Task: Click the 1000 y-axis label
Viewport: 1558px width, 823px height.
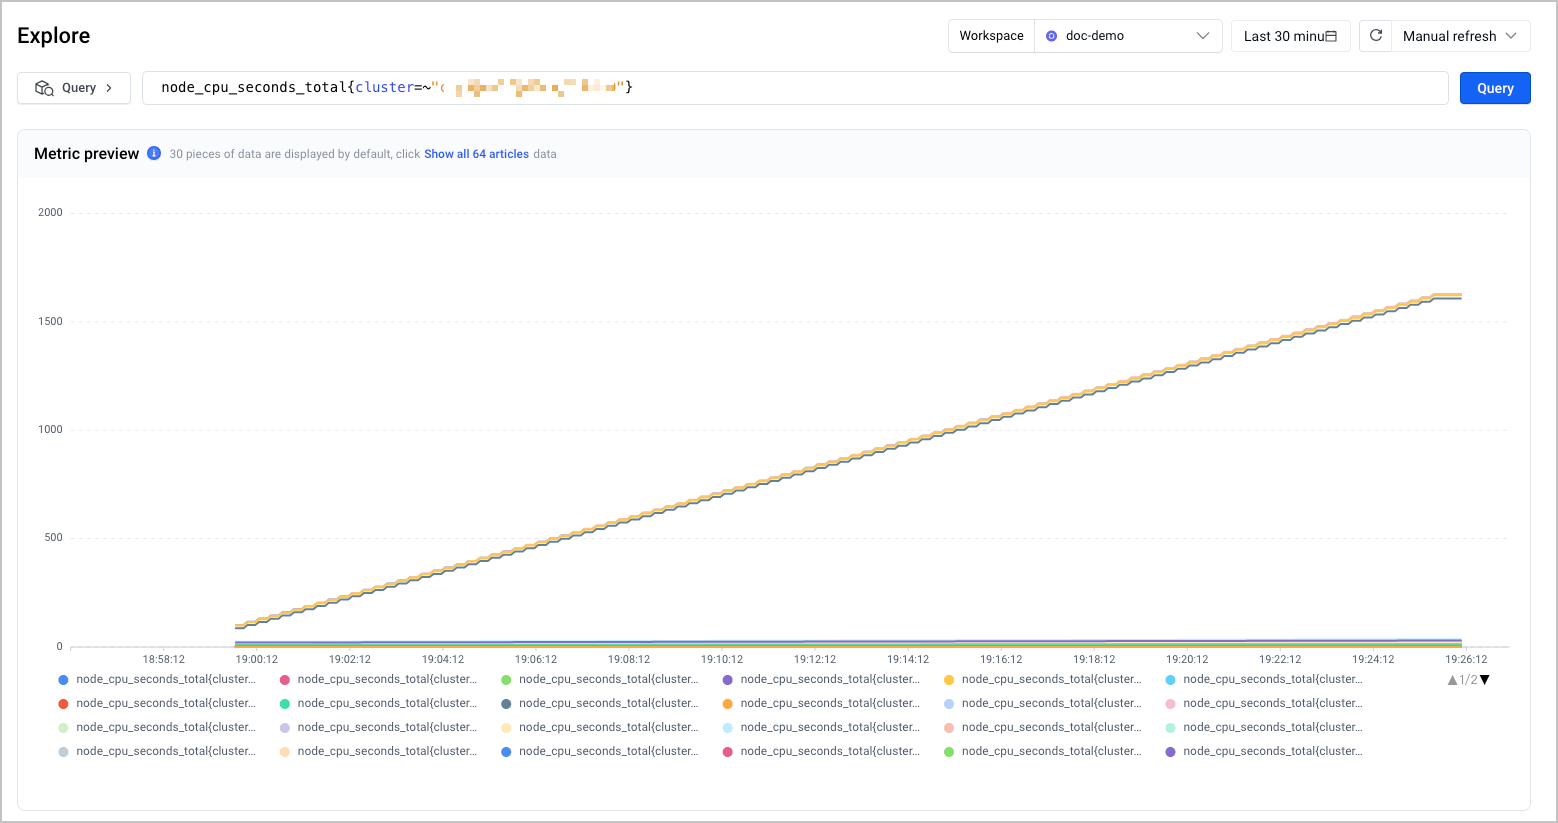Action: coord(50,429)
